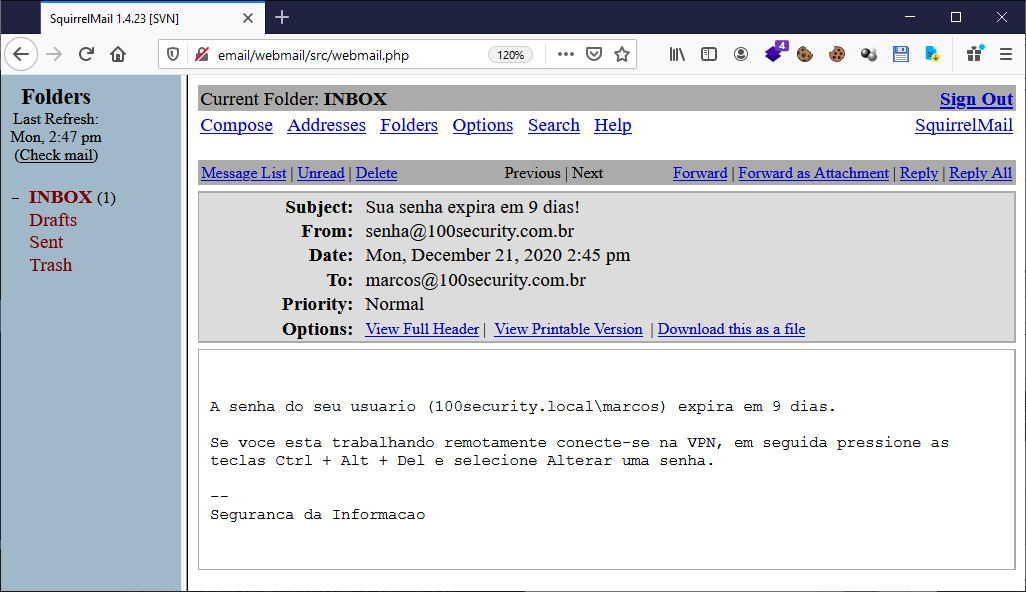Screen dimensions: 1026x592
Task: Open the Library bookshelf icon
Action: pos(677,54)
